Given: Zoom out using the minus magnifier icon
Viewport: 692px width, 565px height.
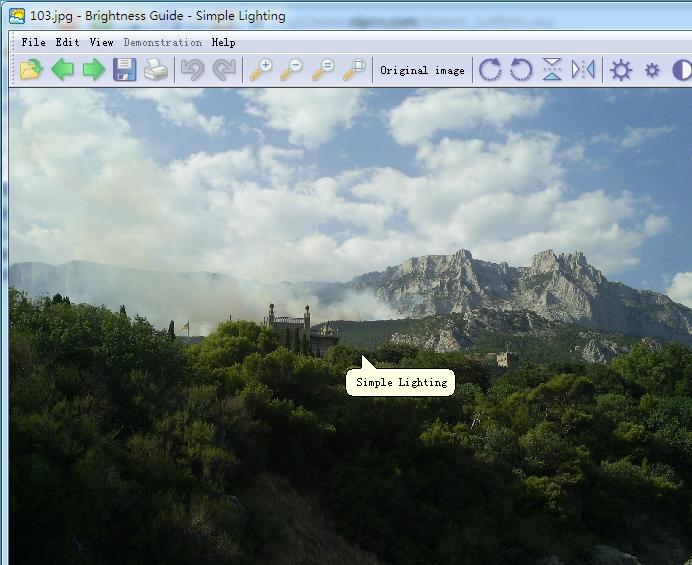Looking at the screenshot, I should [x=292, y=70].
